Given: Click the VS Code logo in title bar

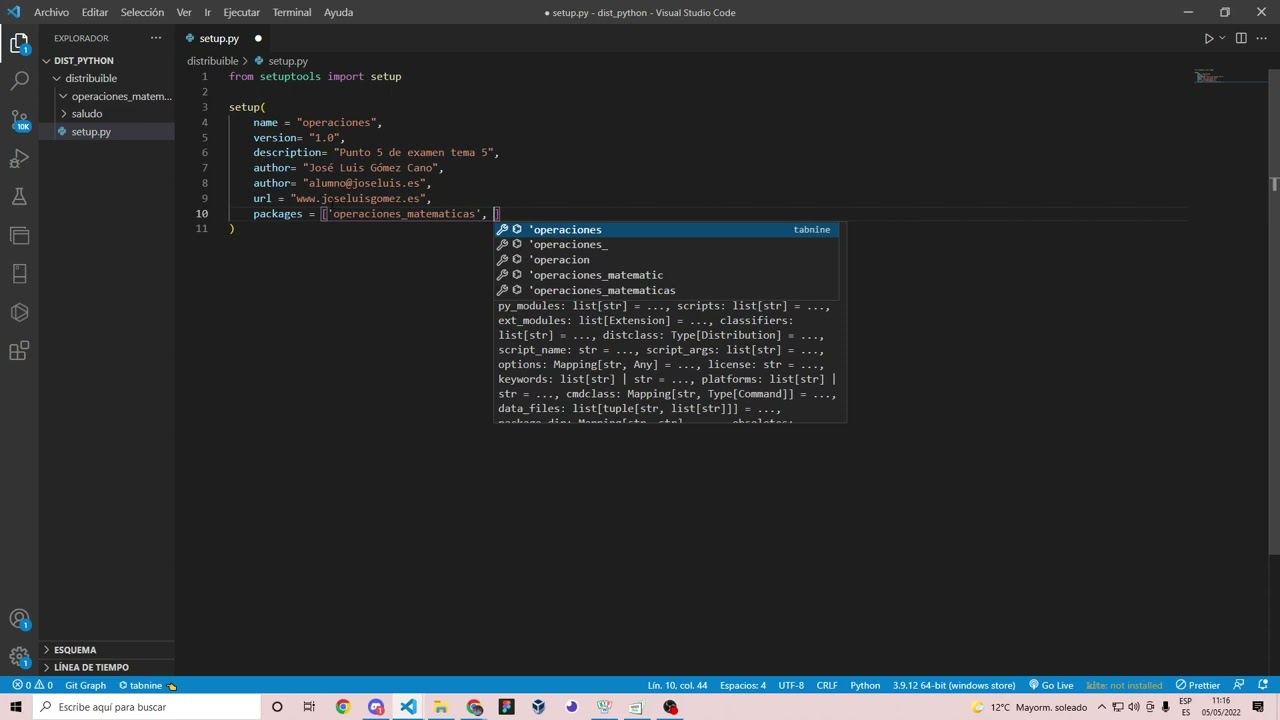Looking at the screenshot, I should coord(14,12).
